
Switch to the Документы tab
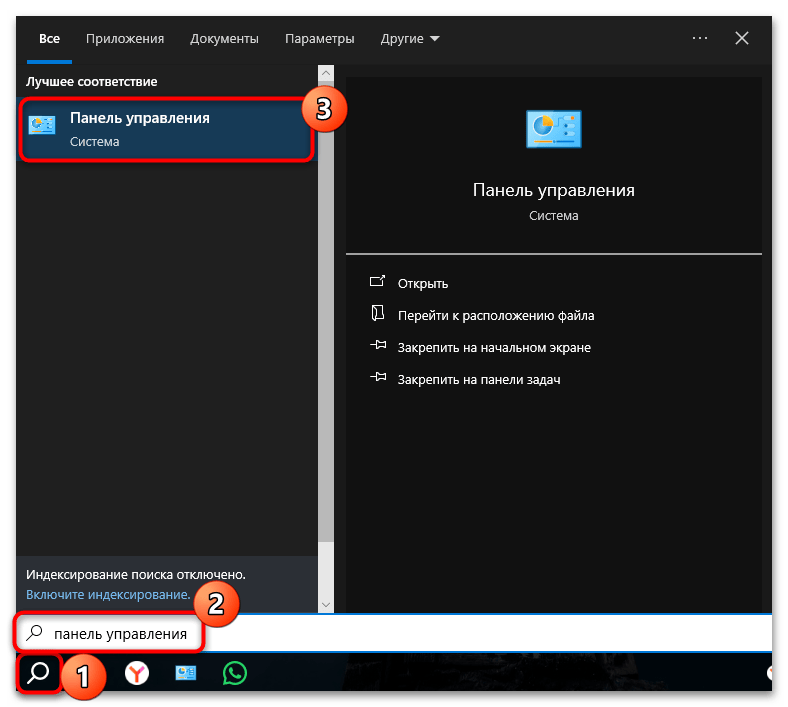coord(224,39)
